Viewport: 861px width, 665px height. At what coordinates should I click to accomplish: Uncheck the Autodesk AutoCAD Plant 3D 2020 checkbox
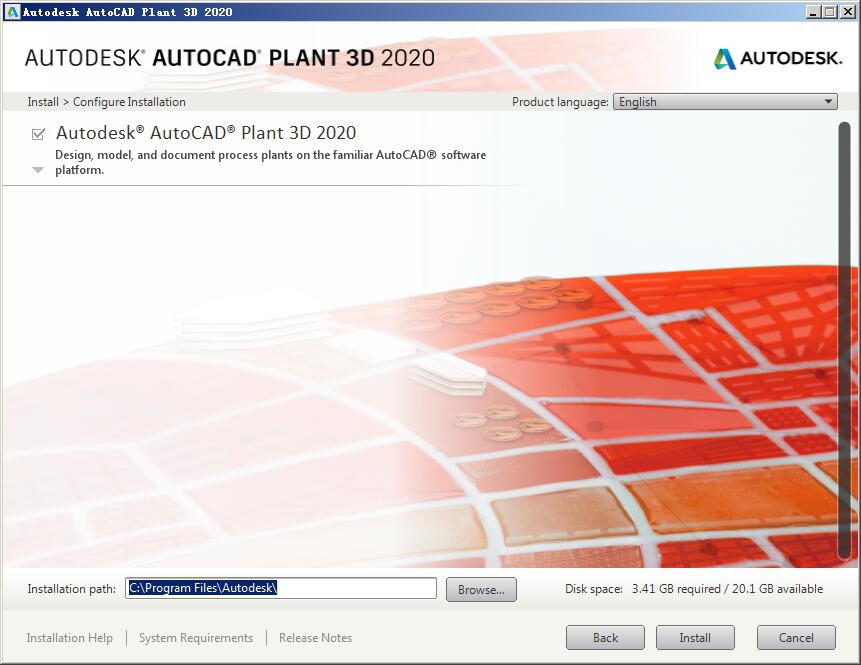[x=38, y=134]
